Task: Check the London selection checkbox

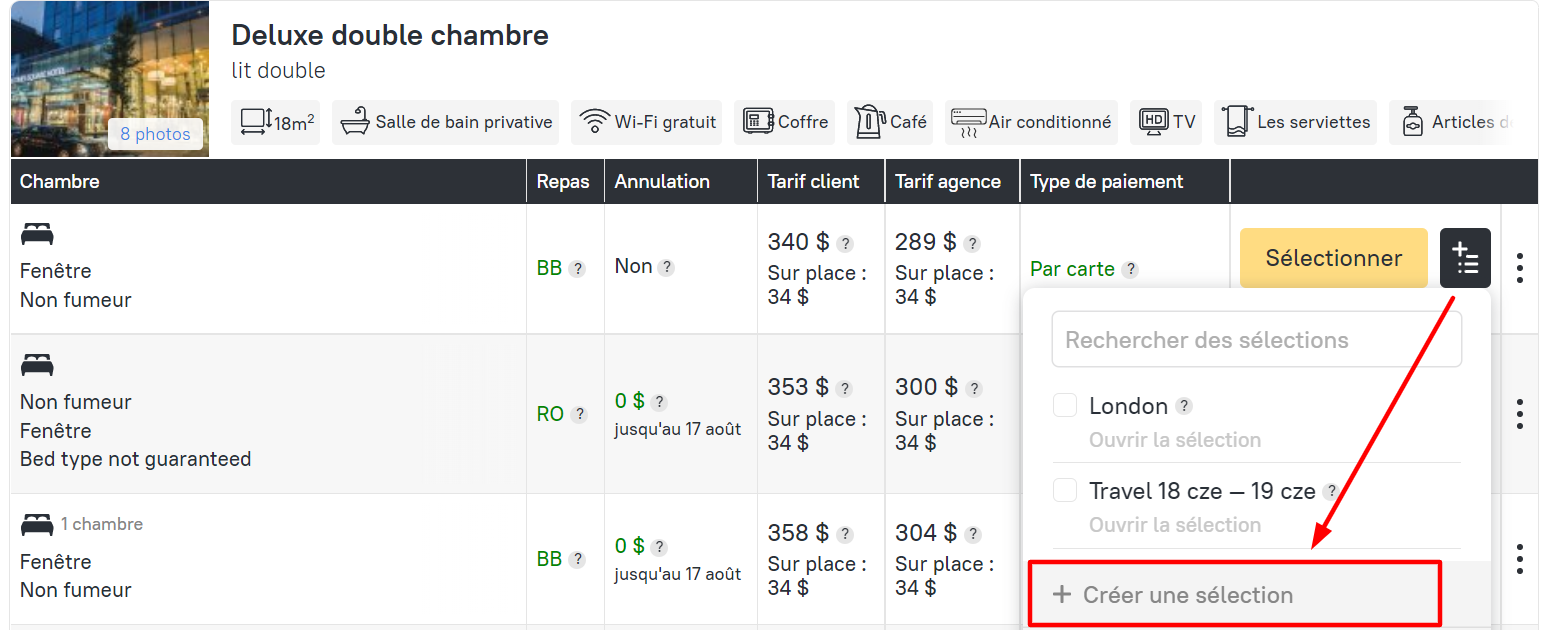Action: (1065, 405)
